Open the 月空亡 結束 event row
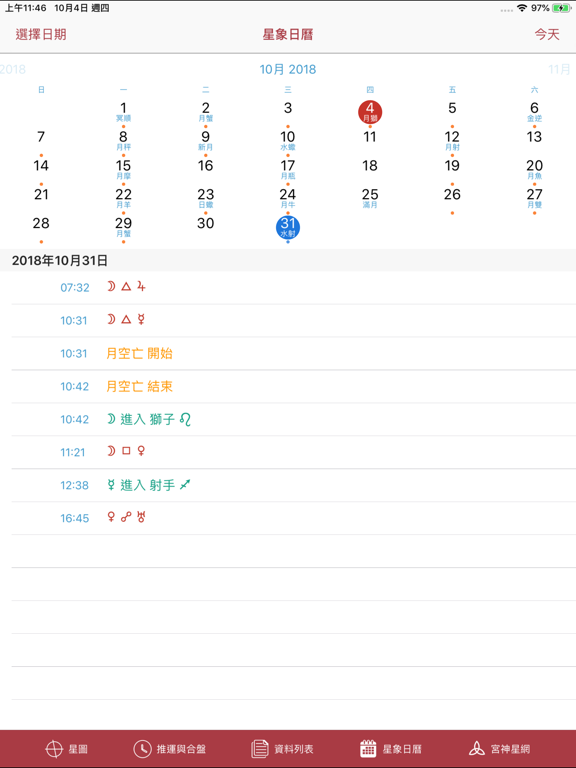 tap(294, 386)
